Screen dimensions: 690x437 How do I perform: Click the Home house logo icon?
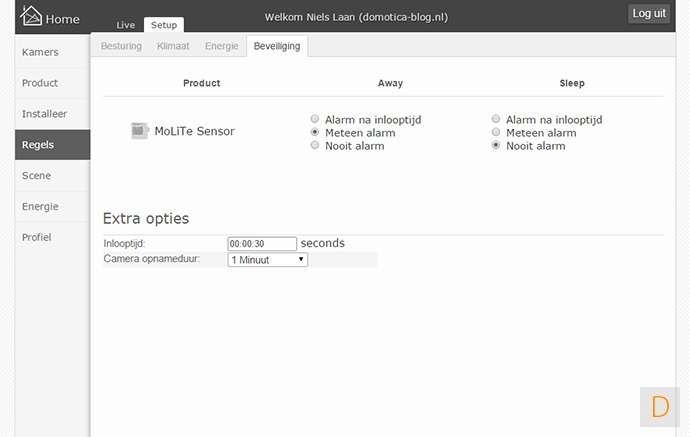click(32, 17)
